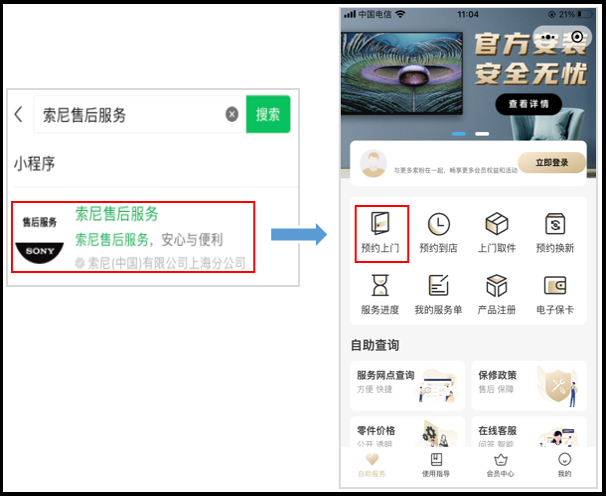Tap the back arrow in search bar
The height and width of the screenshot is (496, 606).
pos(18,114)
